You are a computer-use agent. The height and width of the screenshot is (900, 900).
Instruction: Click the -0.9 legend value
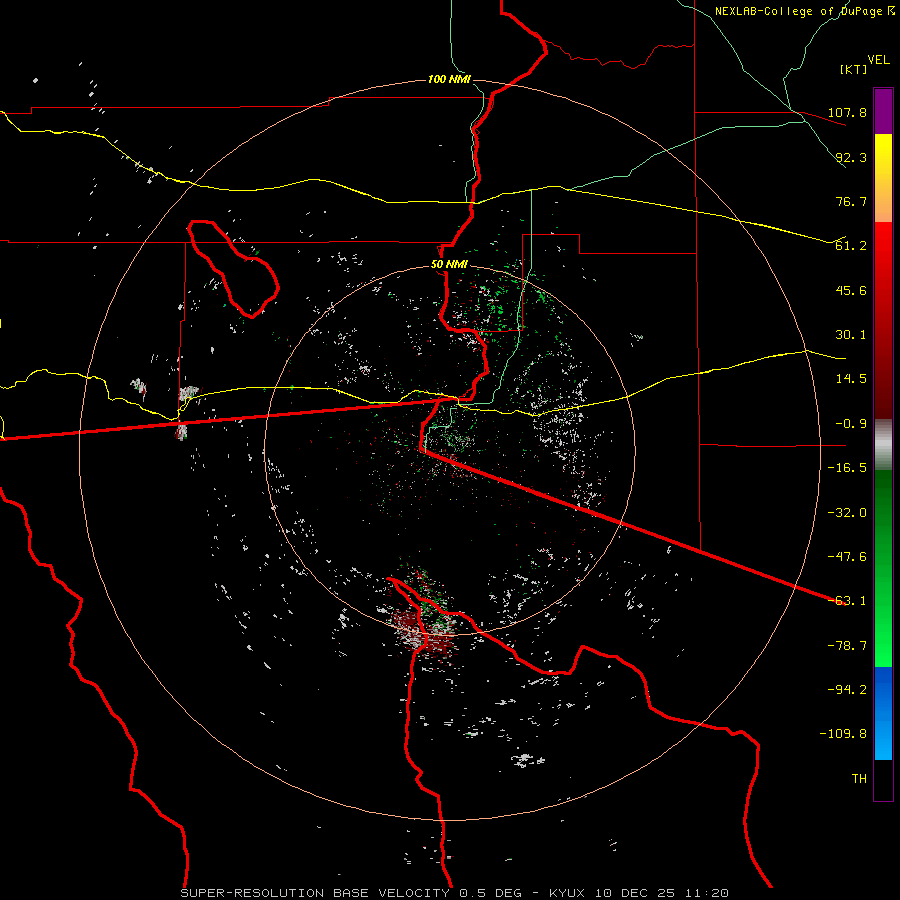851,424
